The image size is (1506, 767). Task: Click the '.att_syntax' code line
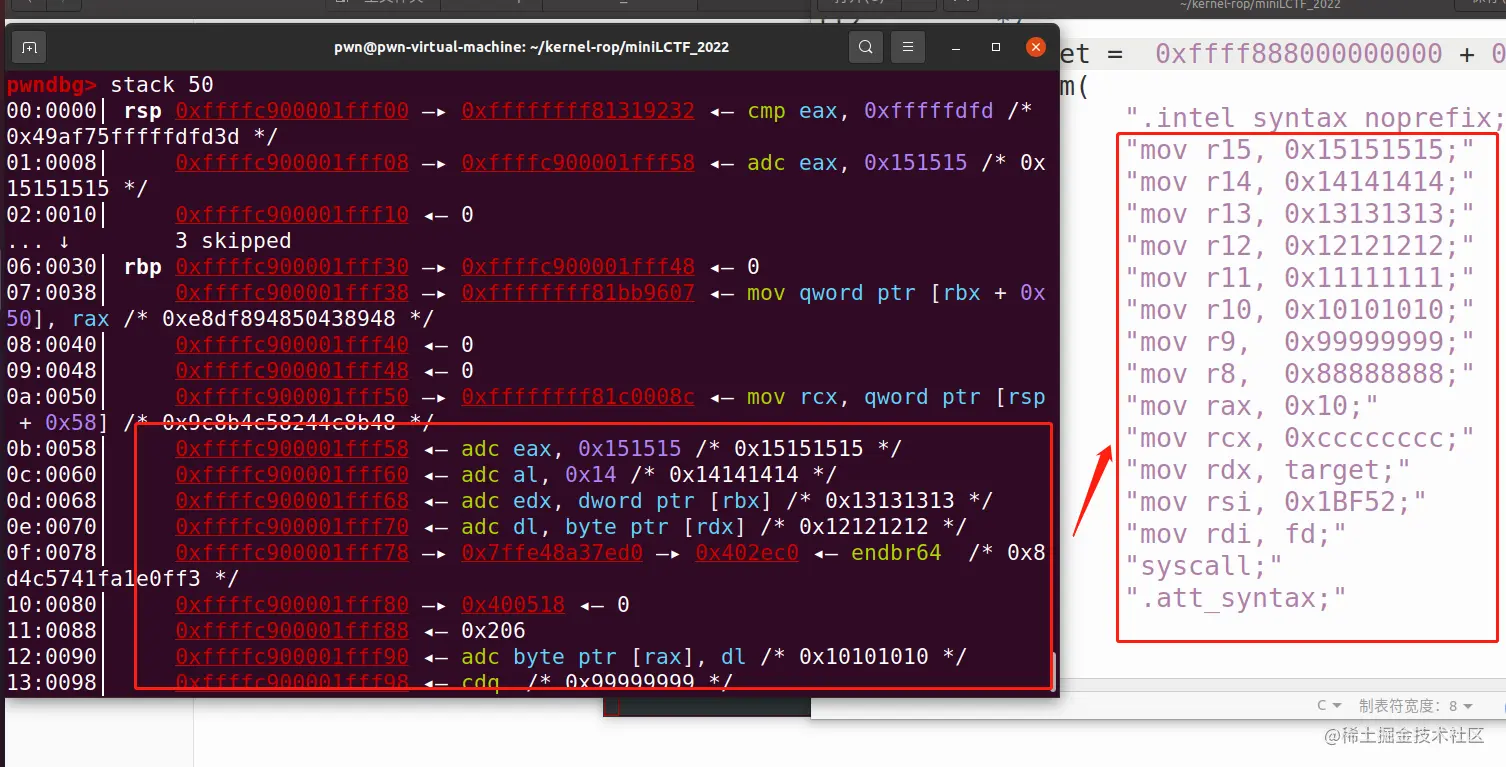pyautogui.click(x=1236, y=598)
